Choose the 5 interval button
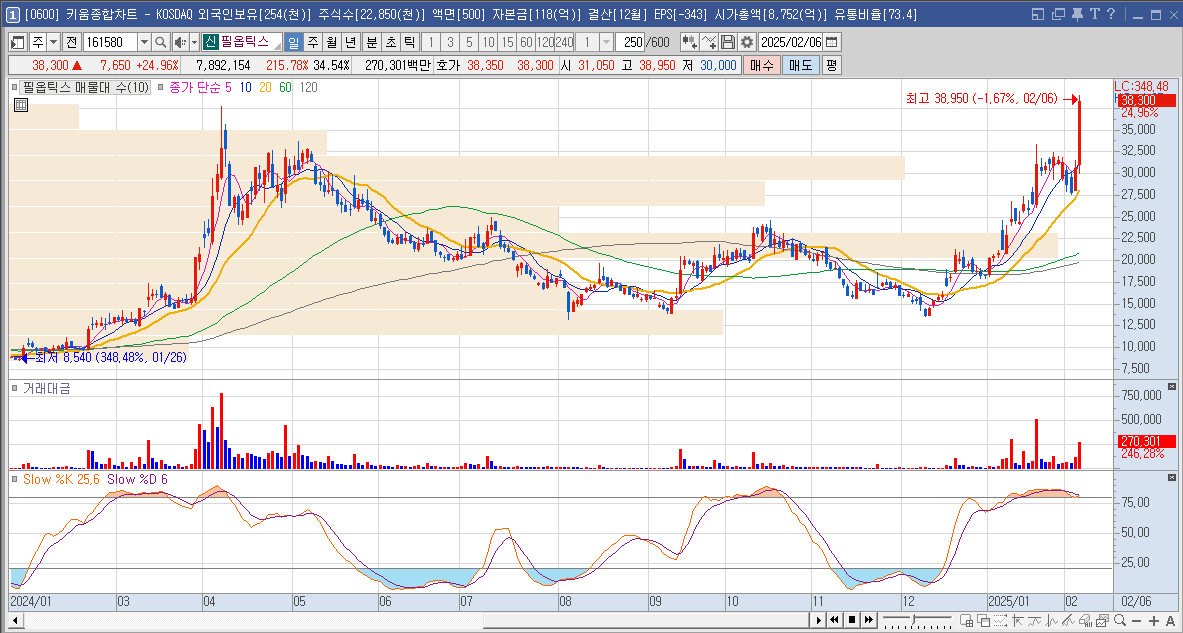The image size is (1183, 633). click(469, 41)
